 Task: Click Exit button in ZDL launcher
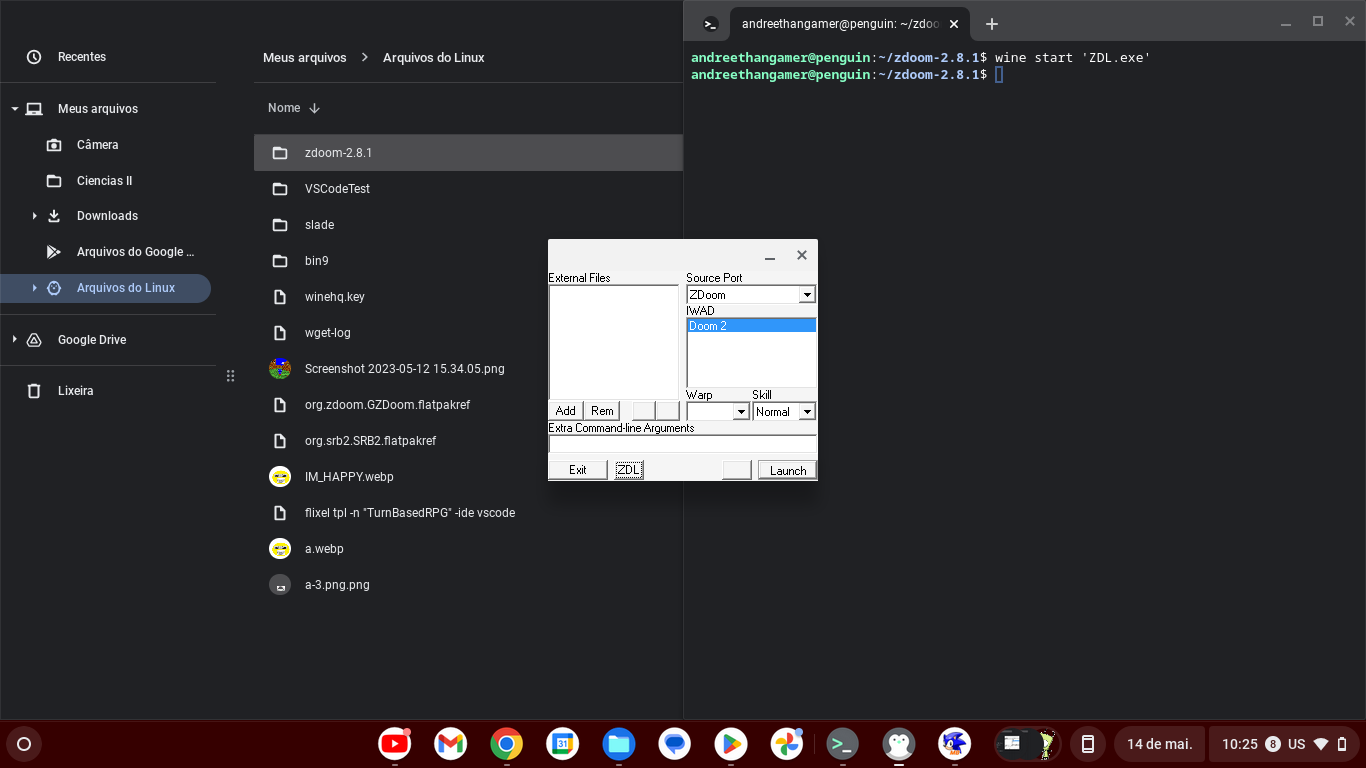point(578,470)
